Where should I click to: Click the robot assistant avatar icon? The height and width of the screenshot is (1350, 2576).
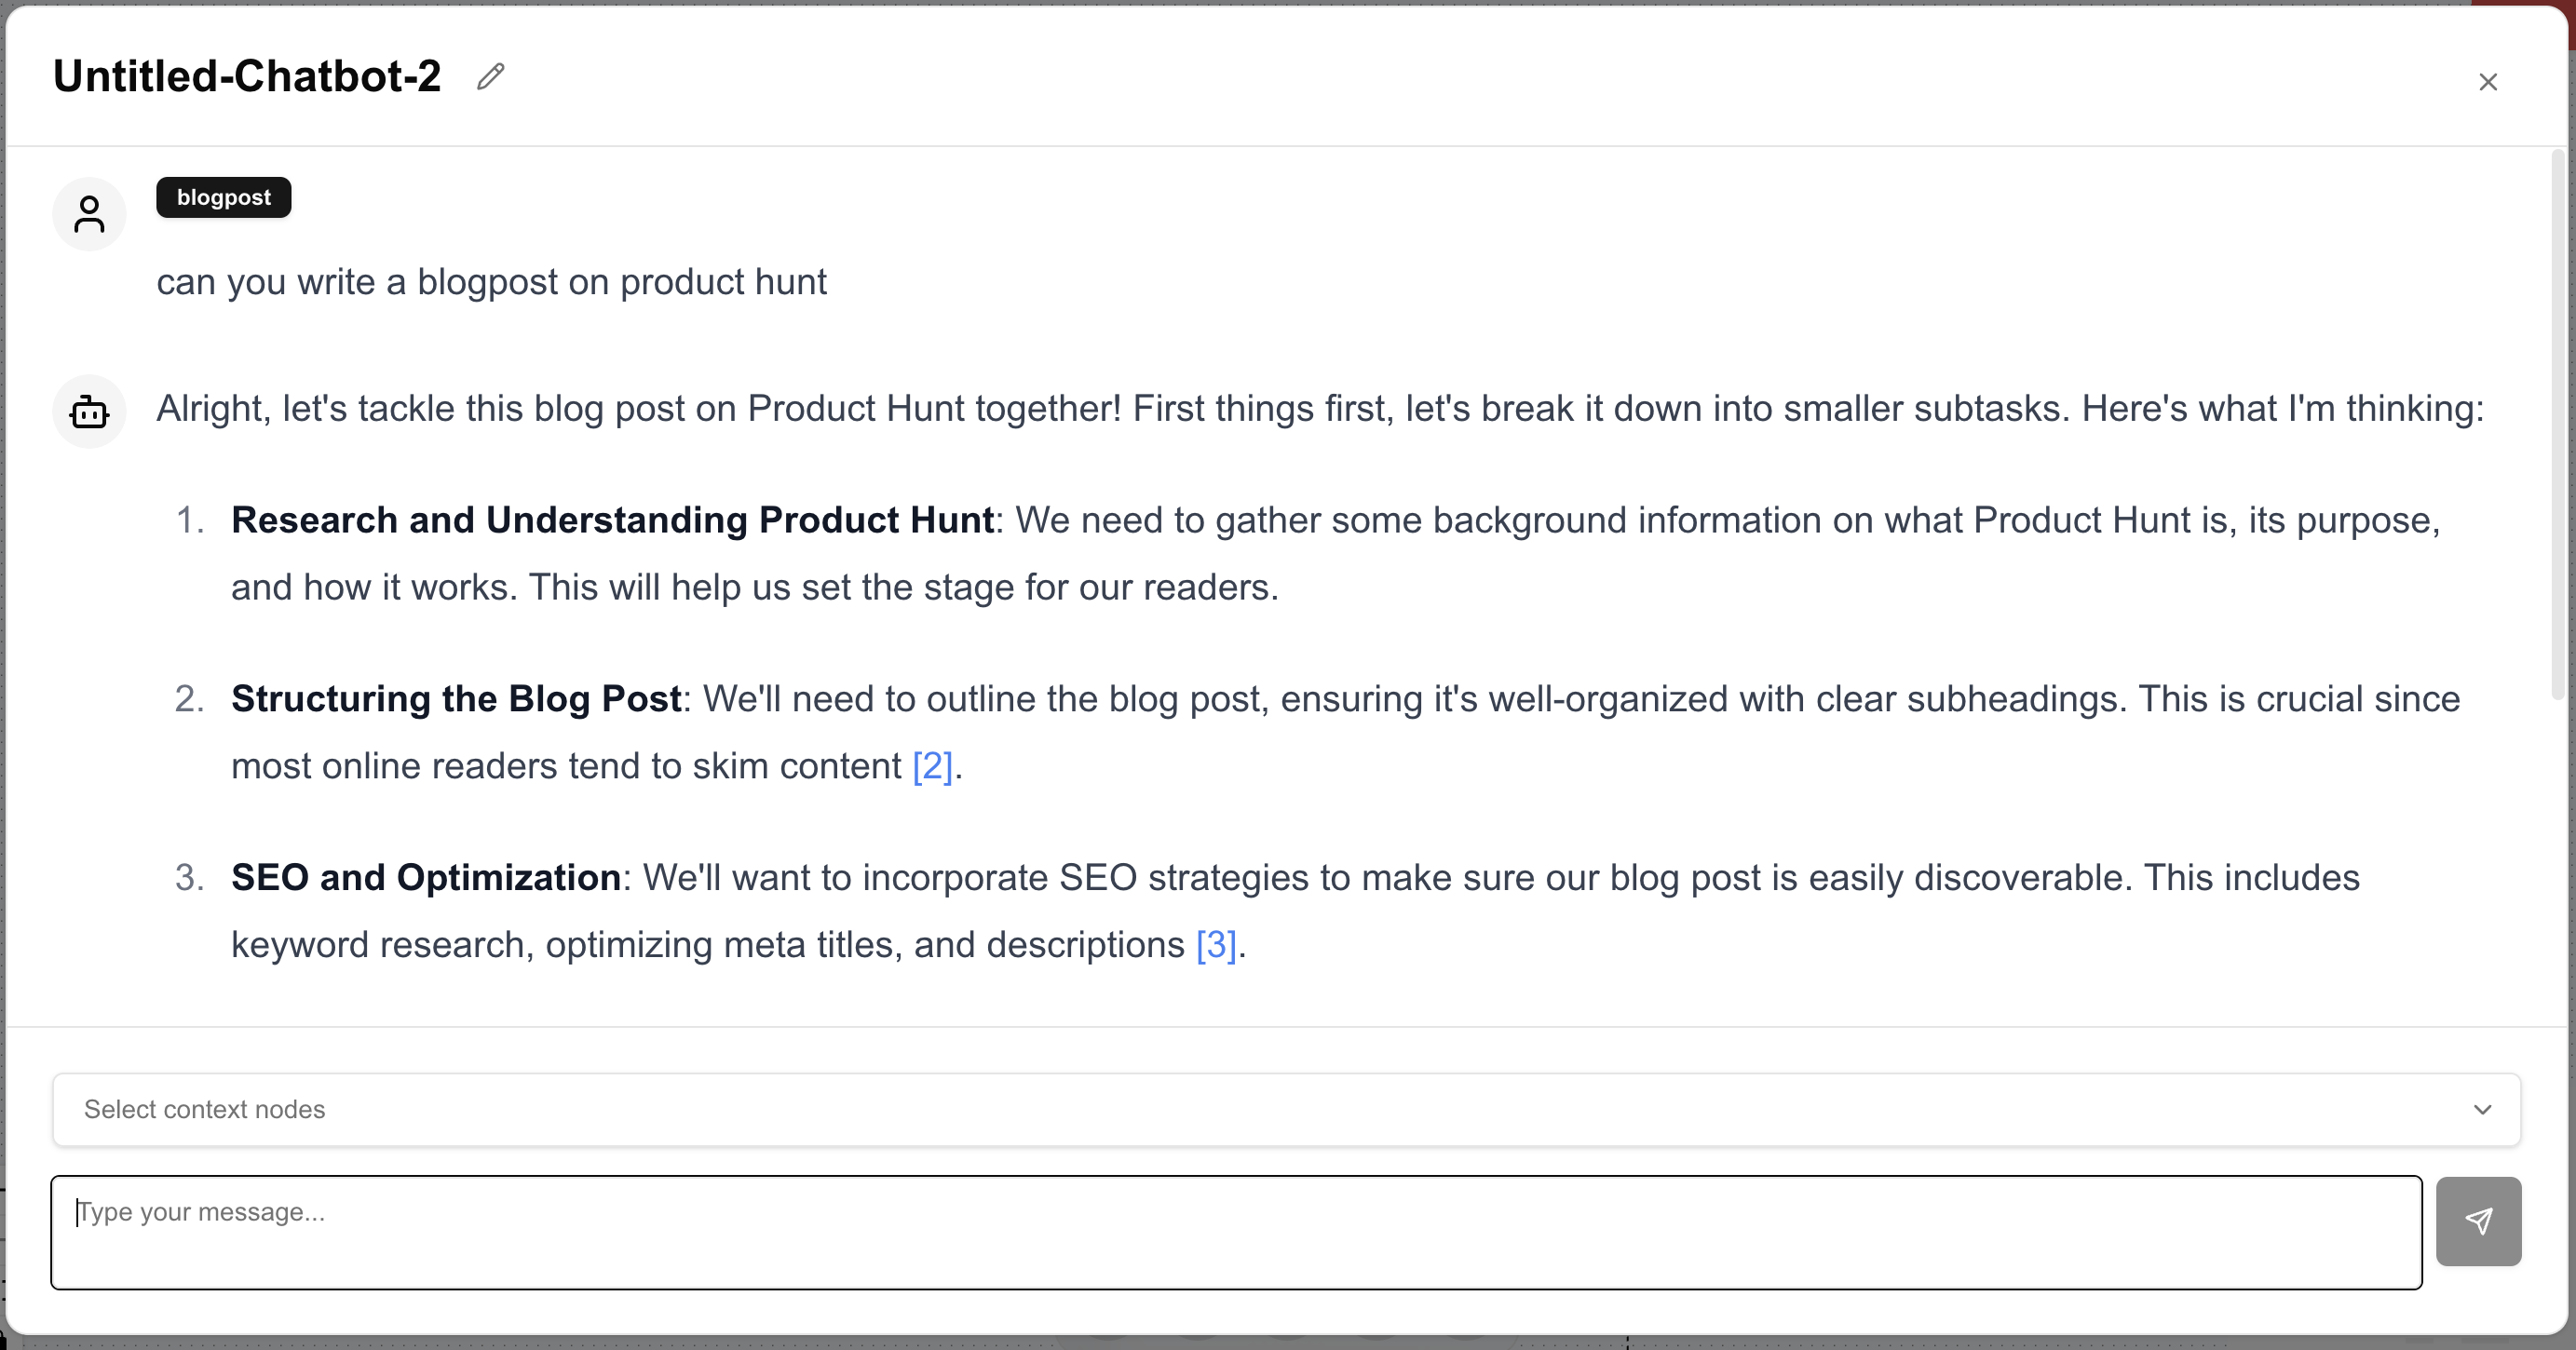tap(89, 412)
